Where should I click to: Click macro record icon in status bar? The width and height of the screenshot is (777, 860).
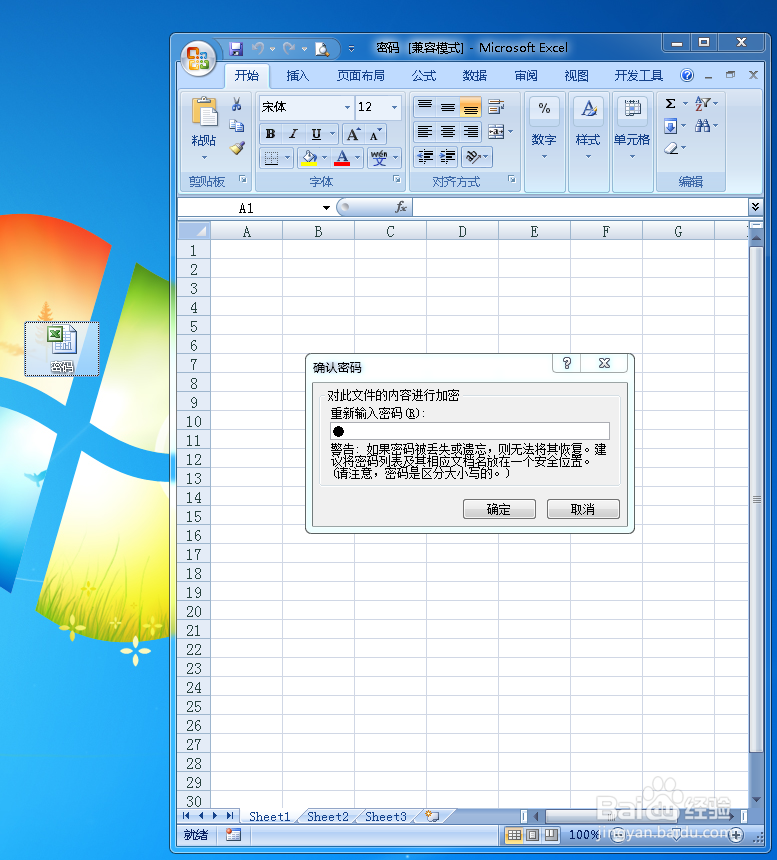coord(233,835)
